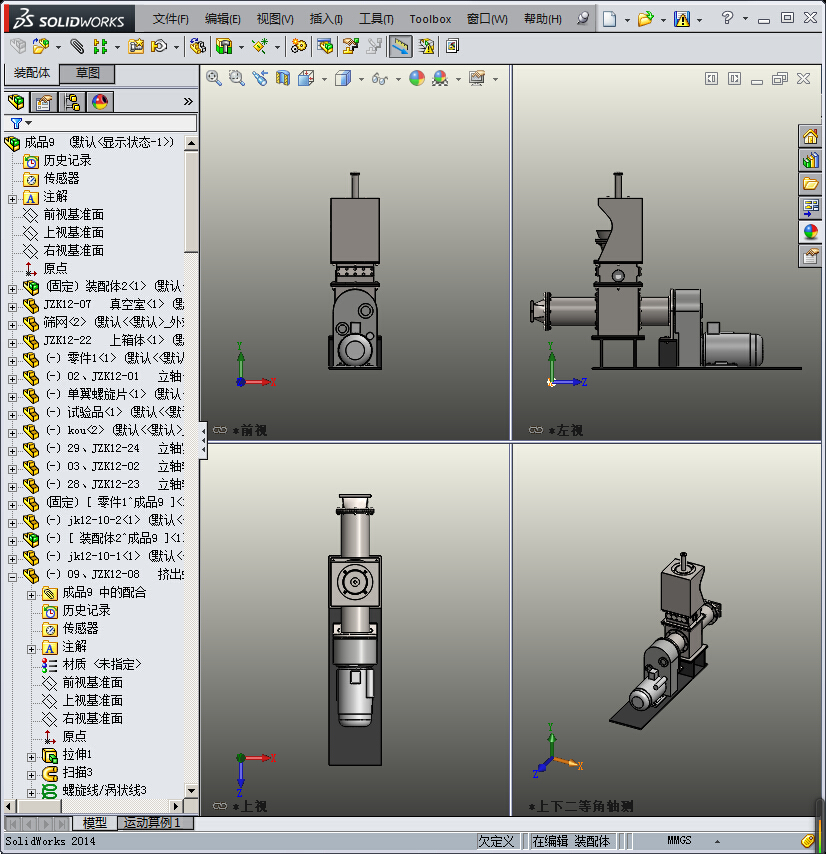Open the 文件(F) menu

pyautogui.click(x=170, y=19)
